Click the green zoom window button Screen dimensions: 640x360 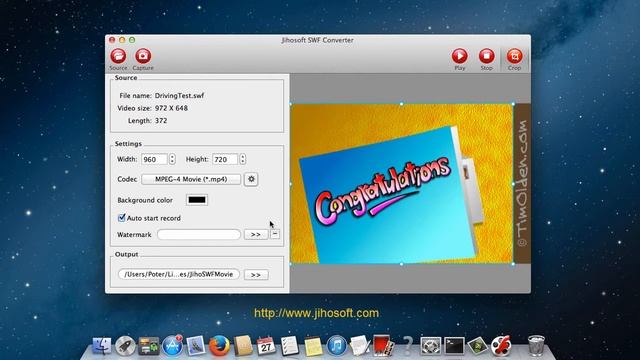(132, 40)
